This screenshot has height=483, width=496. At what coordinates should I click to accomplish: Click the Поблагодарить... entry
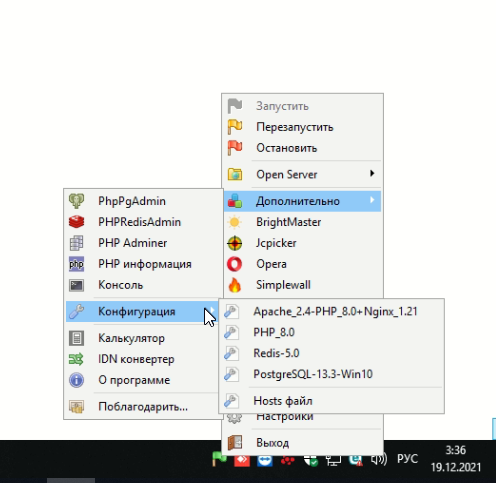[143, 407]
